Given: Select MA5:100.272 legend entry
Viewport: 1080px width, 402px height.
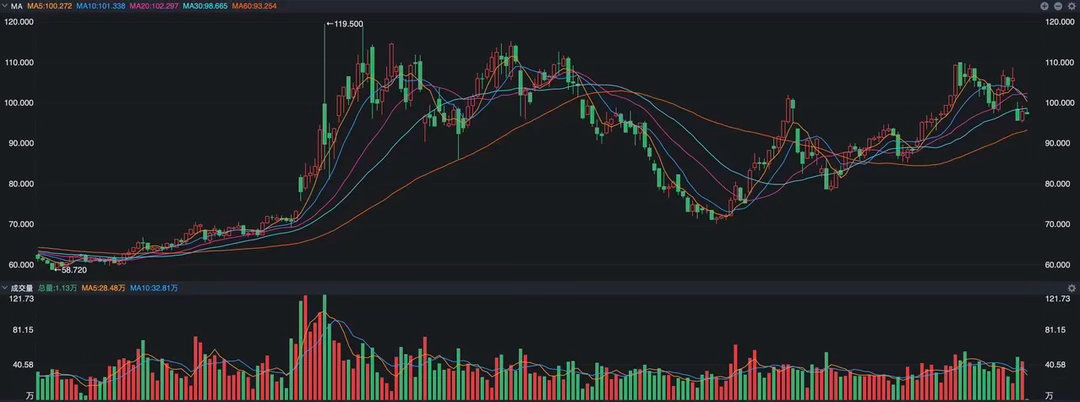Looking at the screenshot, I should click(50, 6).
